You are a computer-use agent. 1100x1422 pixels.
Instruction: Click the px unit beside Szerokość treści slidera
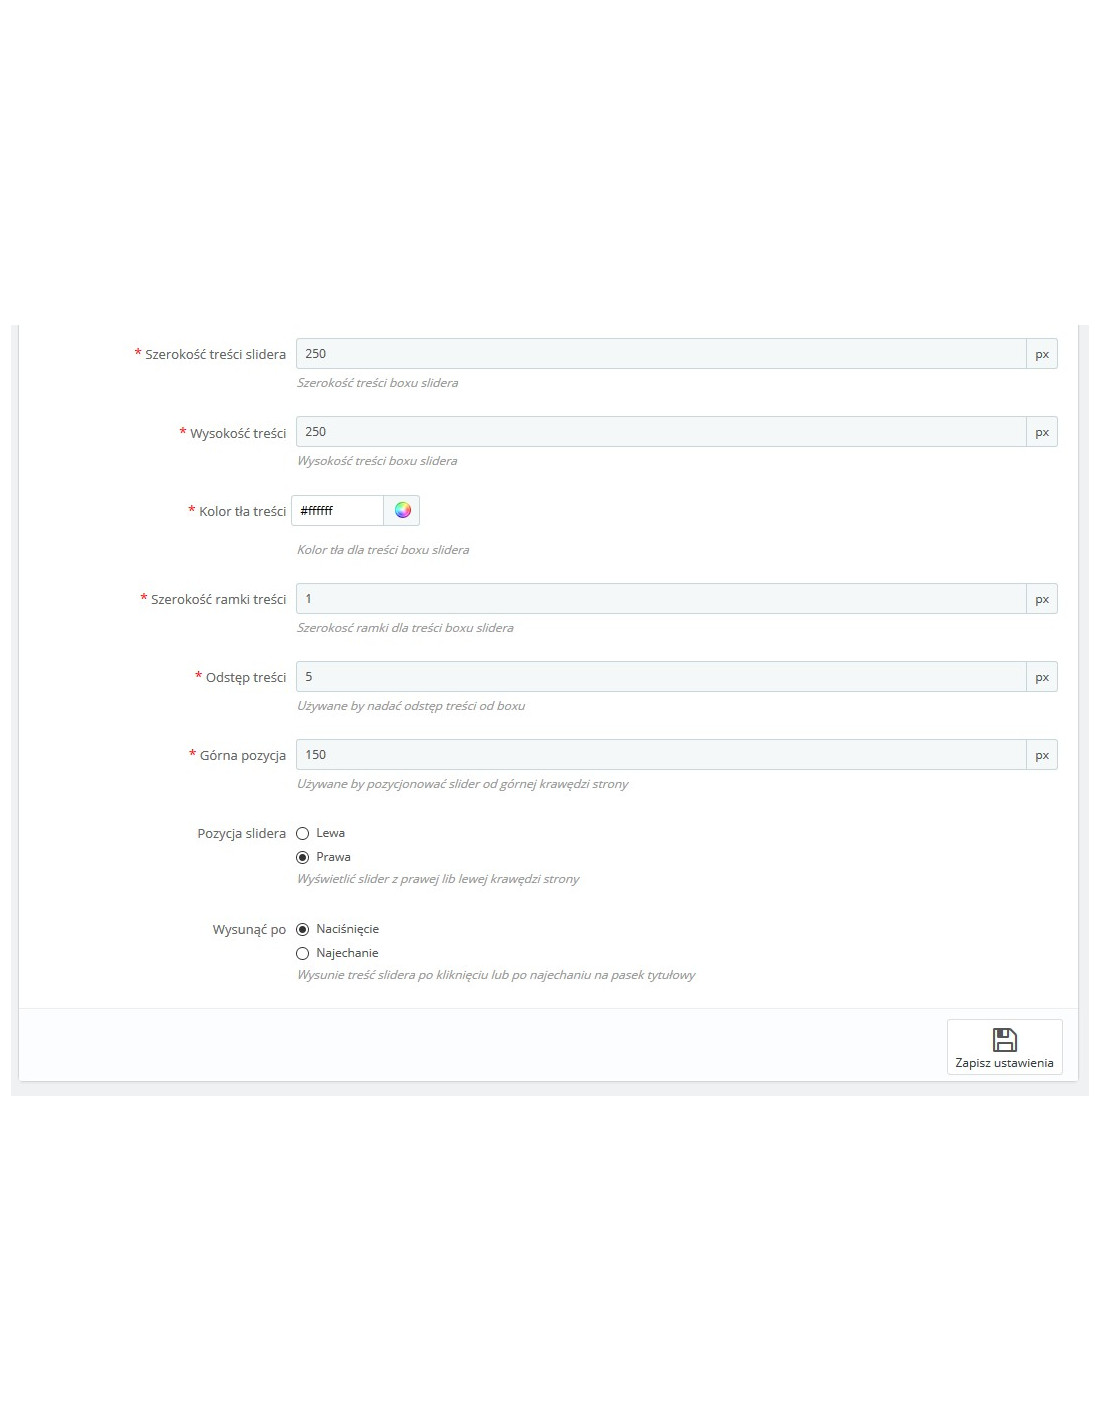pyautogui.click(x=1042, y=354)
